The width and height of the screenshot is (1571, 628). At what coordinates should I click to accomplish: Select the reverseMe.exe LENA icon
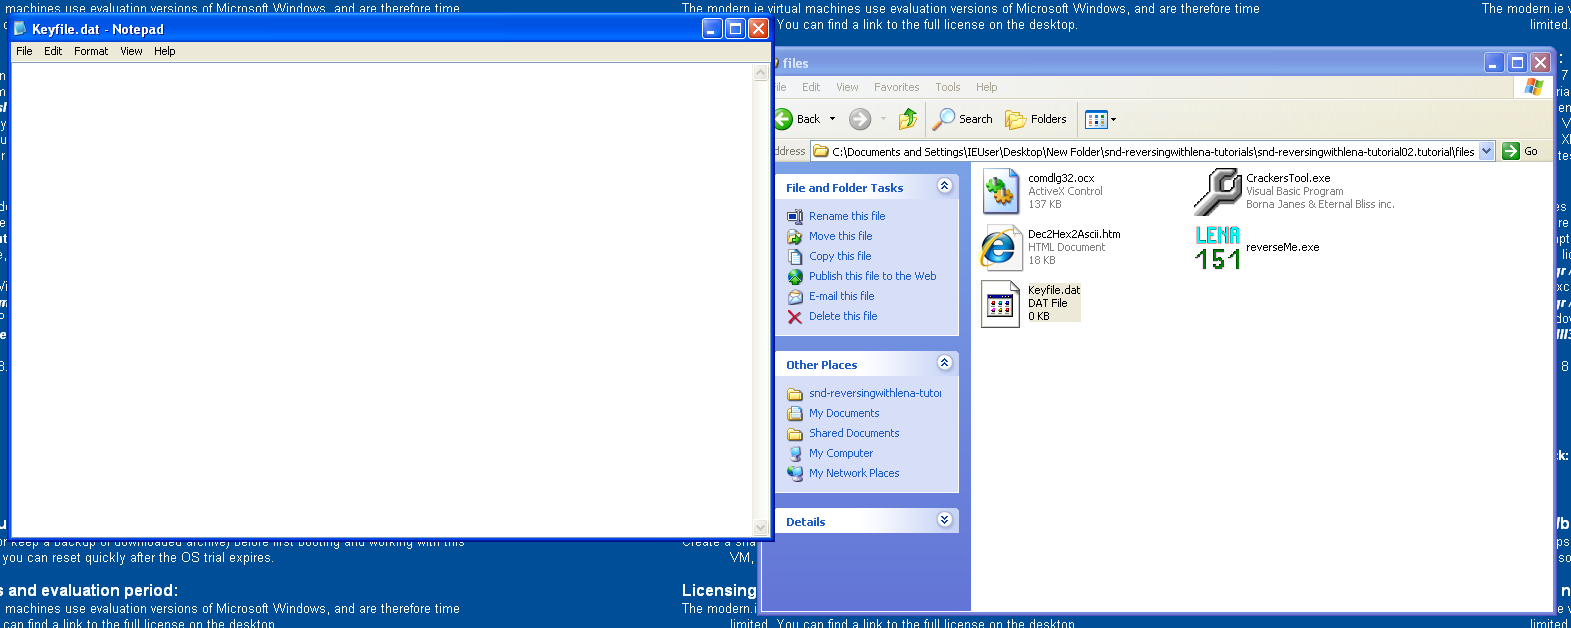tap(1217, 247)
